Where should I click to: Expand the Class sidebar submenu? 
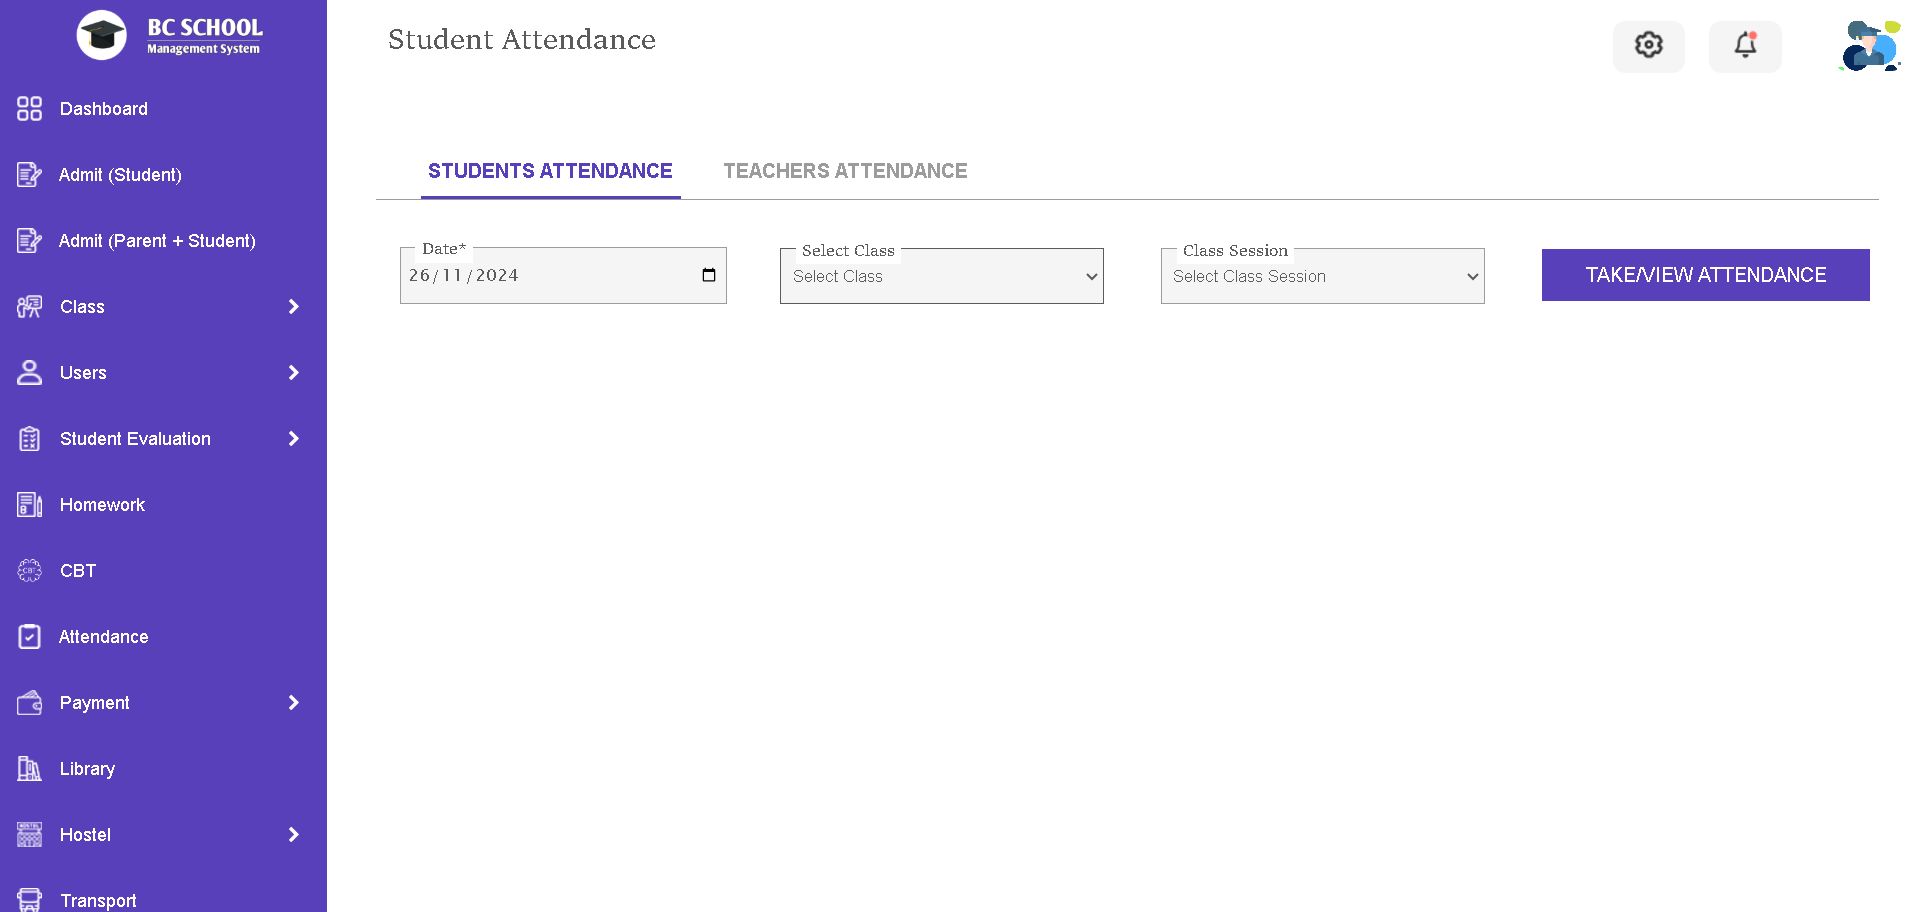click(293, 307)
